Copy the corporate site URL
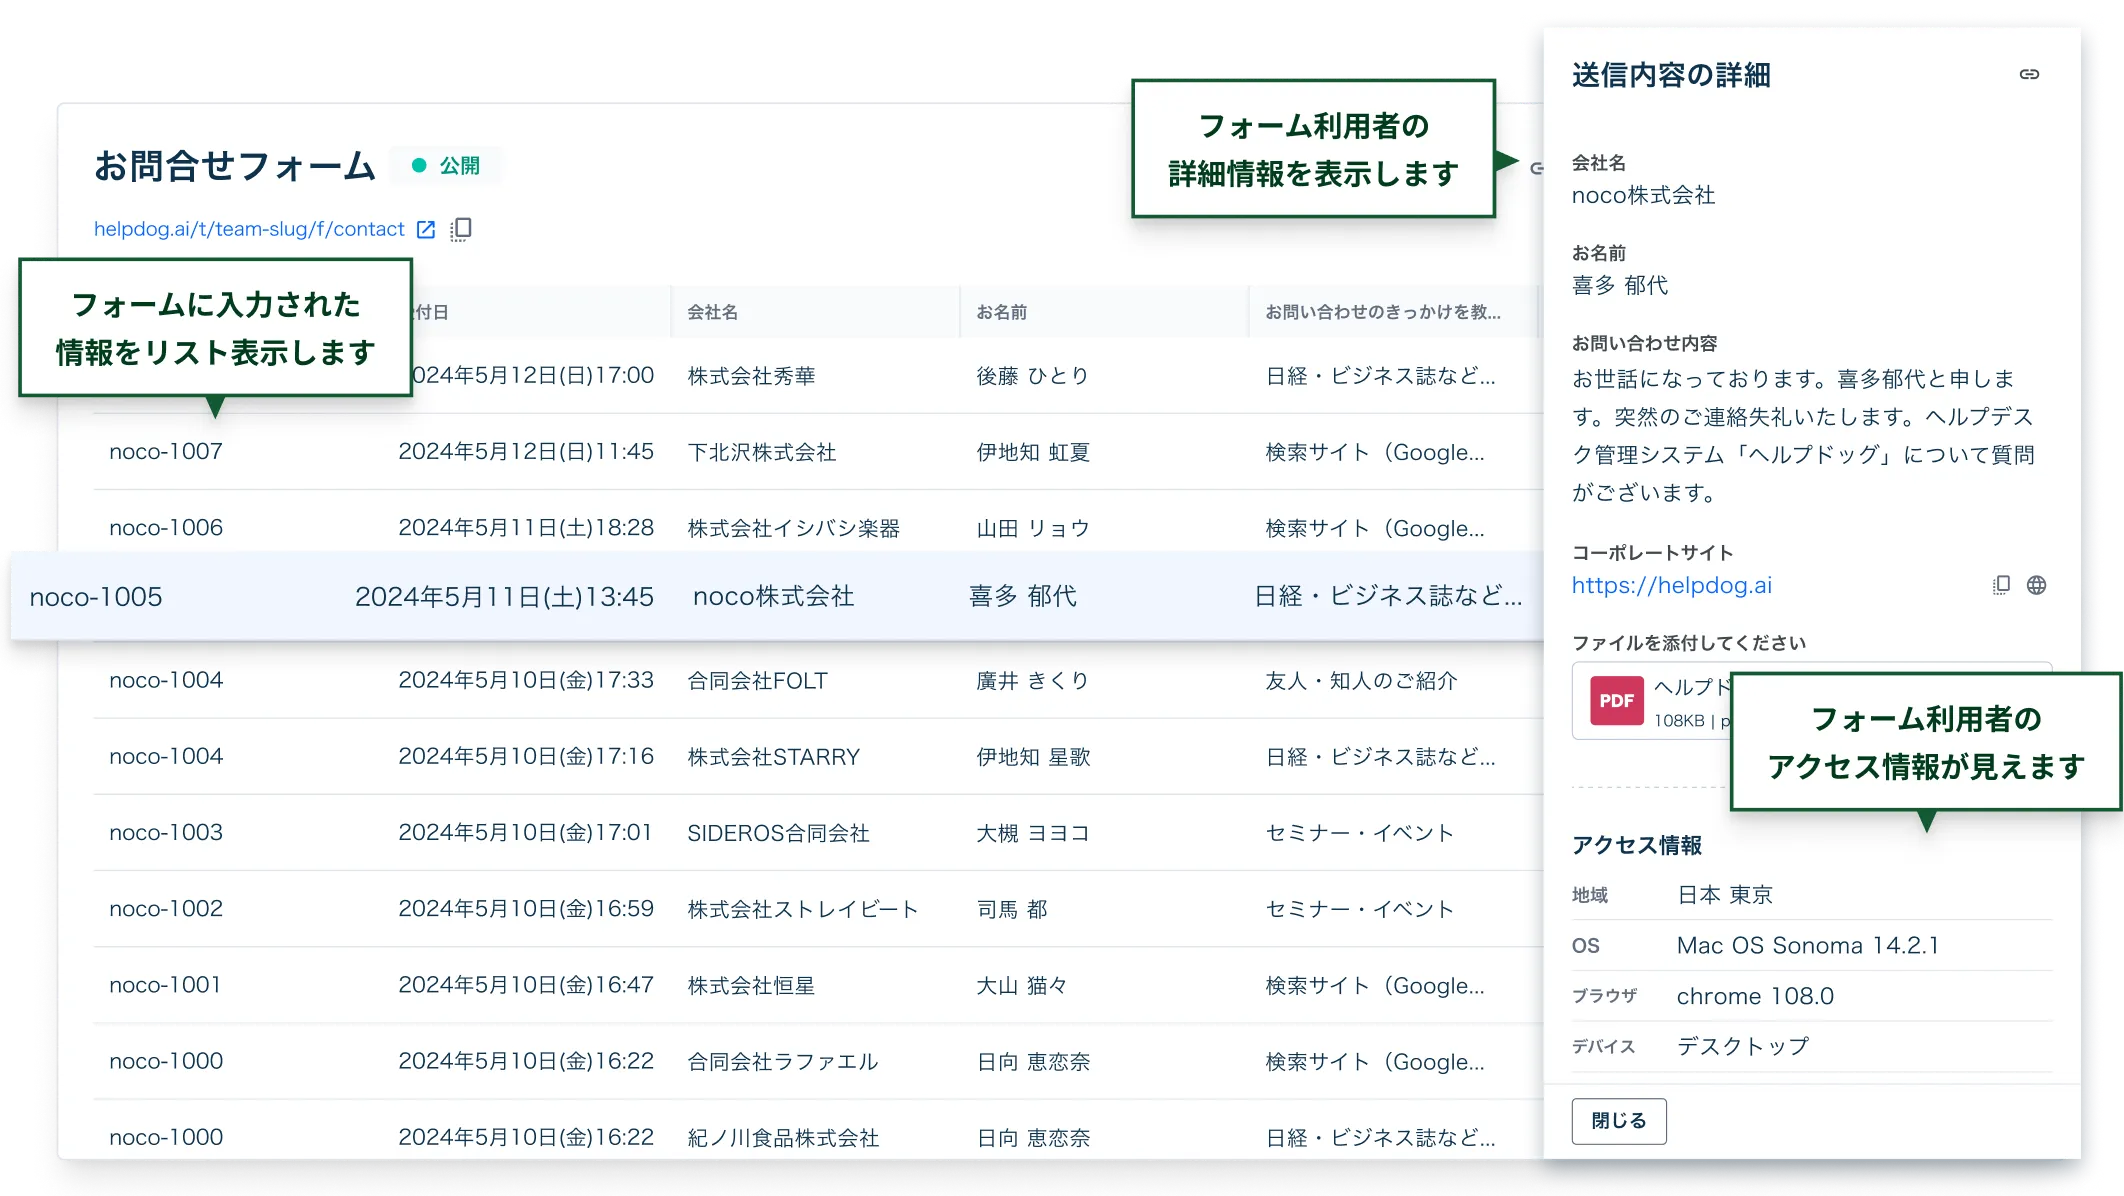 point(2001,585)
